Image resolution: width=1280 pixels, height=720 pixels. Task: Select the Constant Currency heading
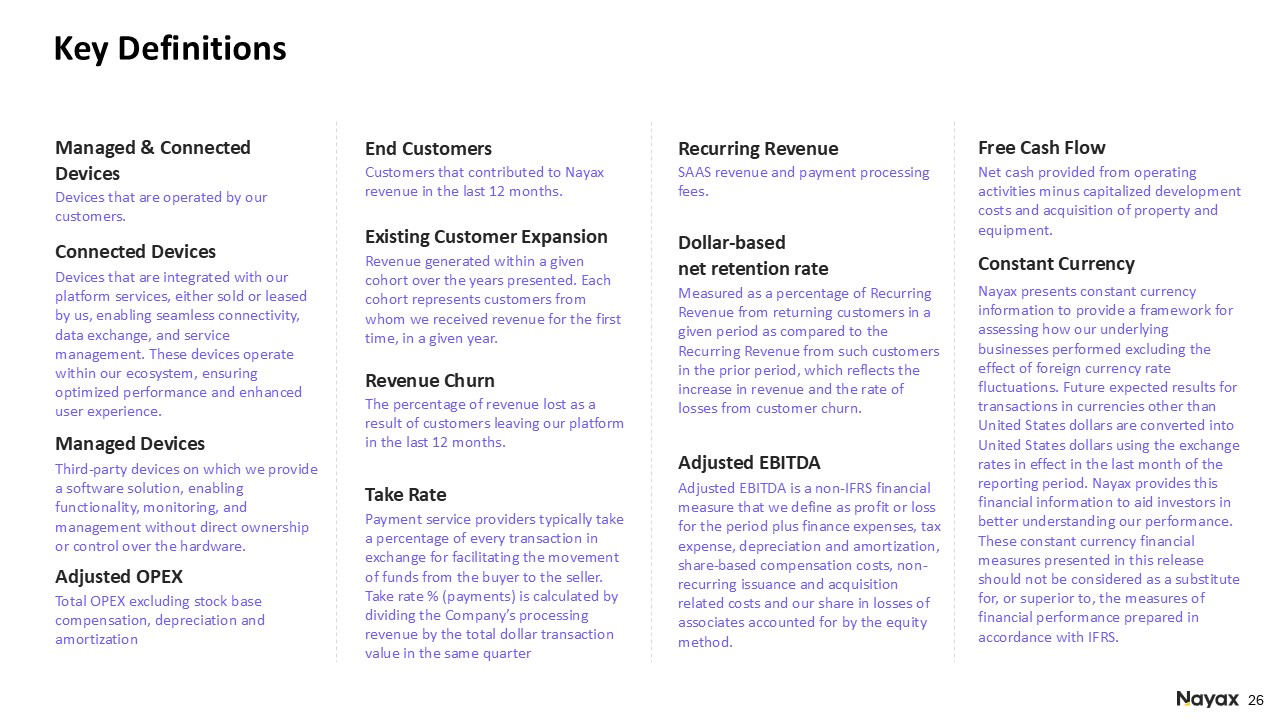(1056, 264)
